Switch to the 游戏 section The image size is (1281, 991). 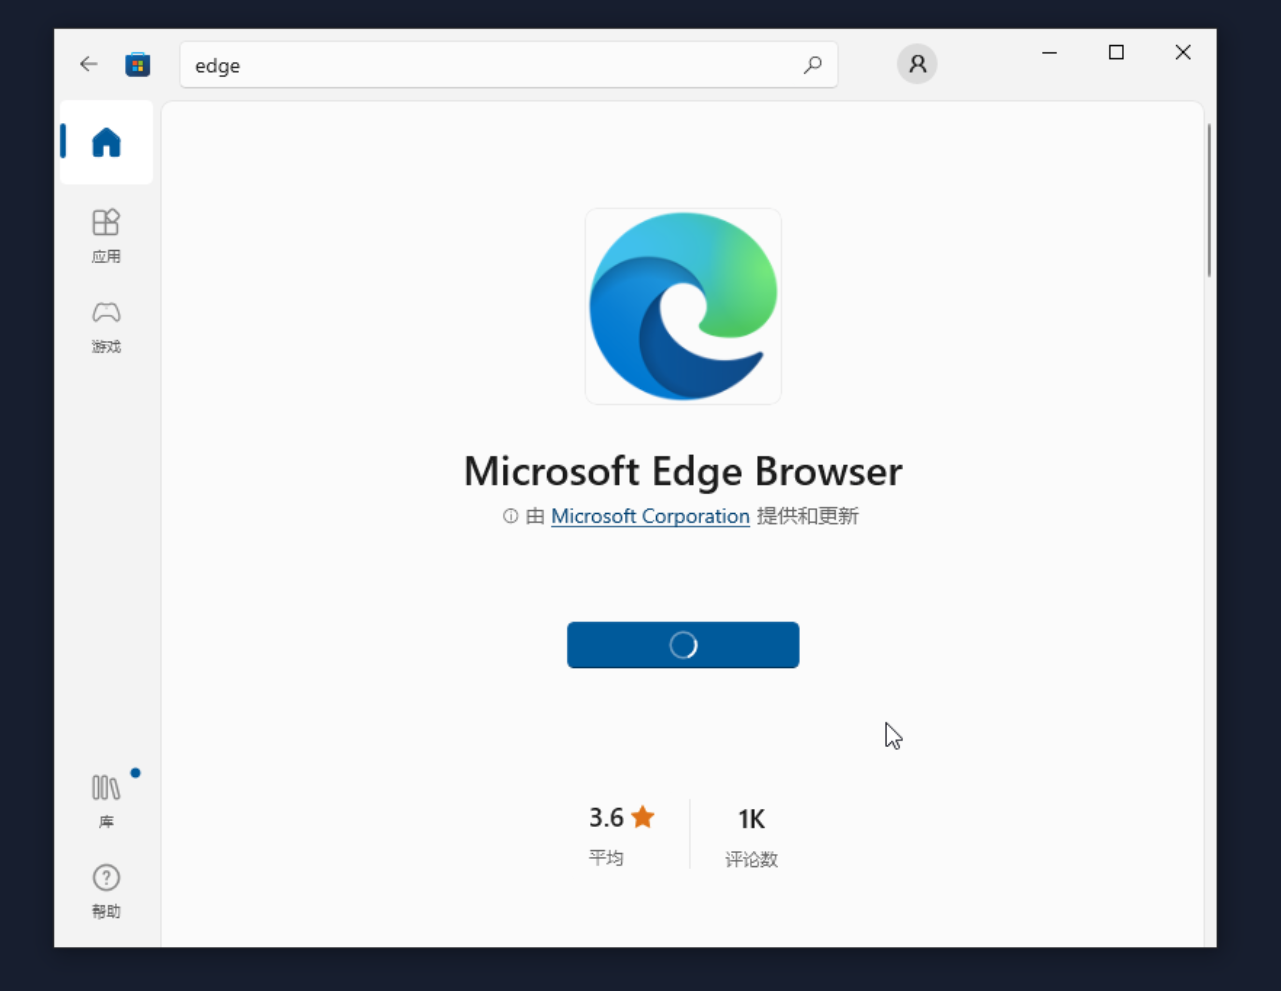click(x=106, y=327)
